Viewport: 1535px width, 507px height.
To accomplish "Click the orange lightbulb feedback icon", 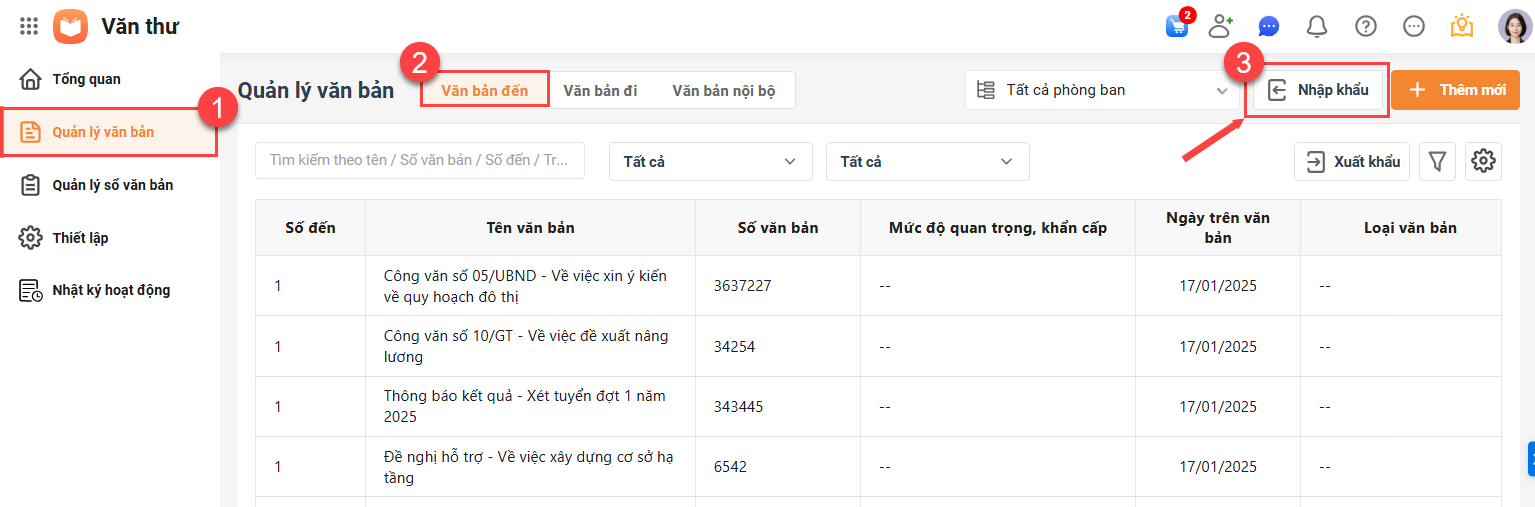I will coord(1462,27).
